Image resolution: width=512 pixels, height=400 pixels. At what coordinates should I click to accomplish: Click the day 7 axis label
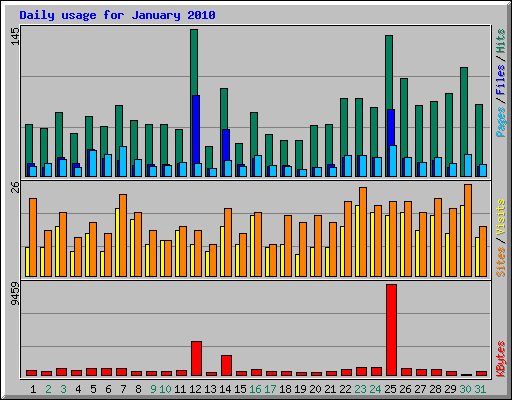coord(123,389)
